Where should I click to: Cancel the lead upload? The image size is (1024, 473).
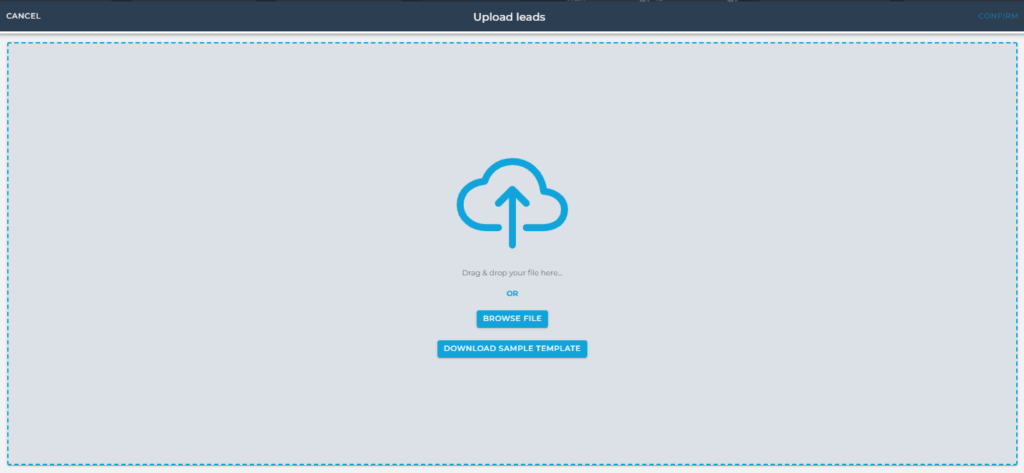(23, 16)
